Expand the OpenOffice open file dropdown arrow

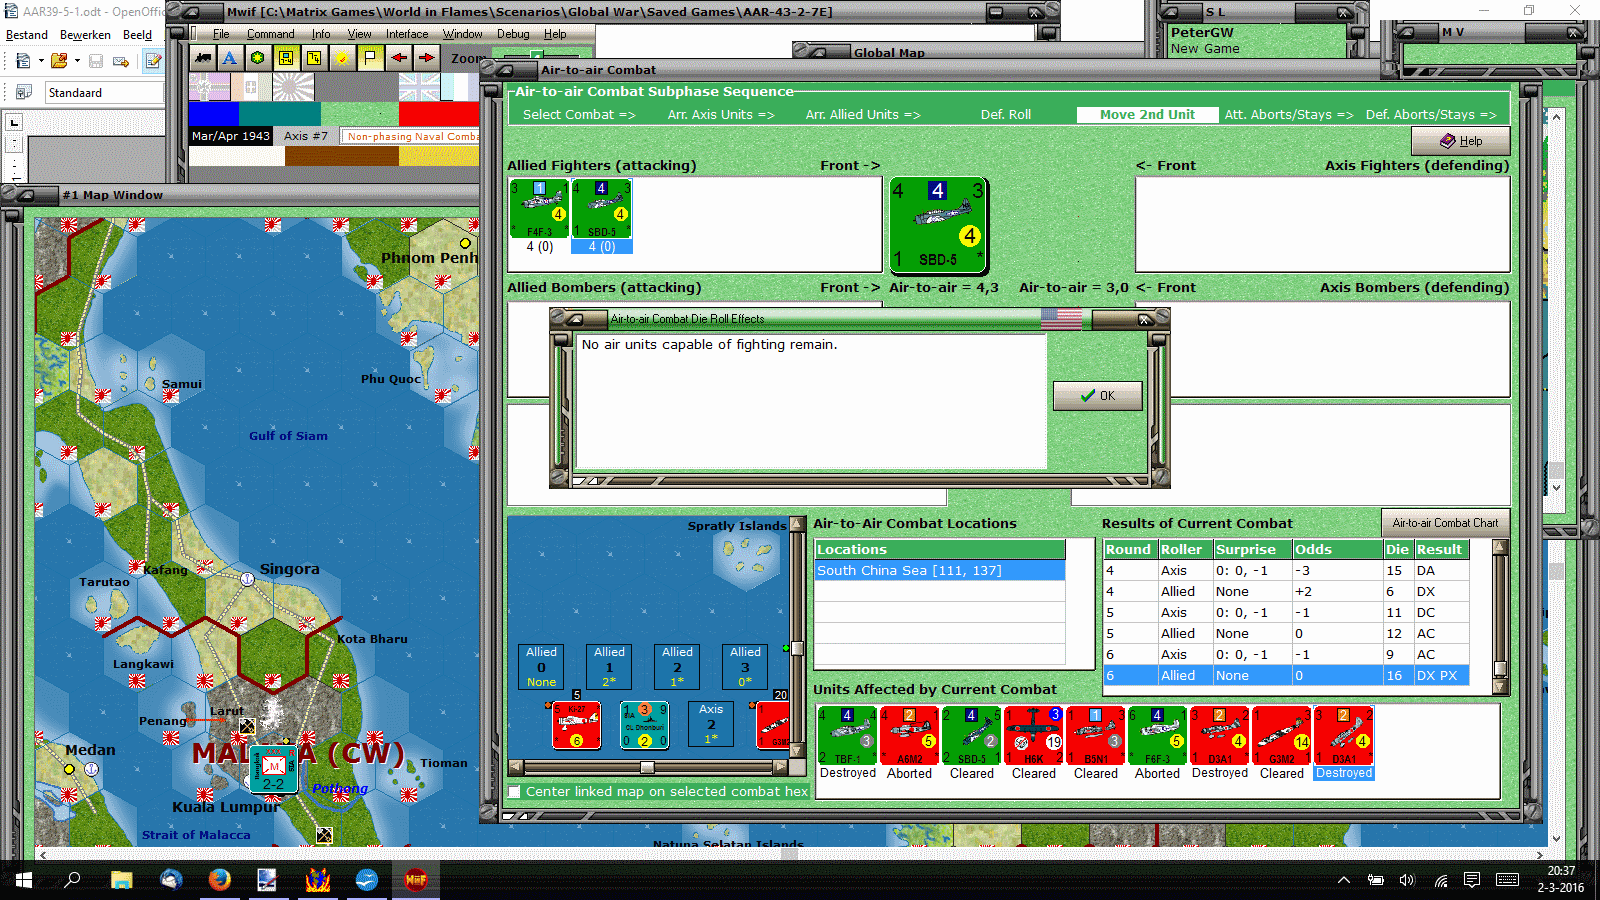click(77, 61)
